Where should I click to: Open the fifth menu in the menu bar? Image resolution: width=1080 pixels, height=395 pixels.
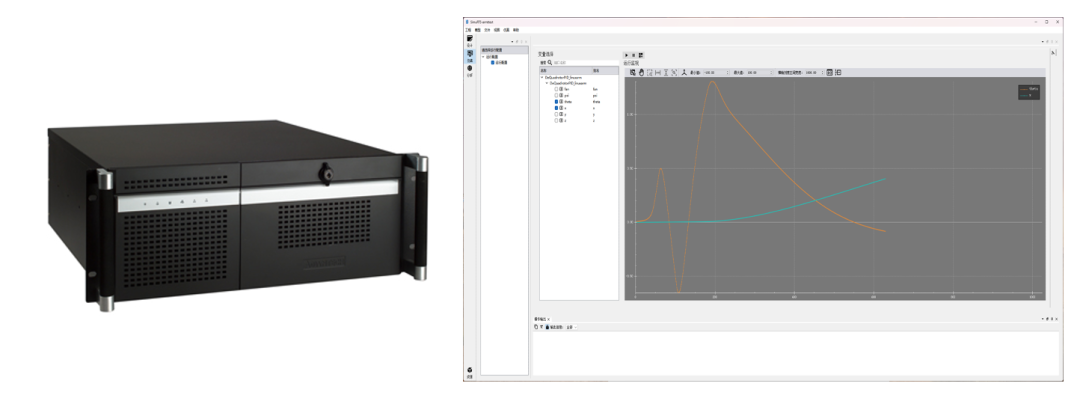pos(506,30)
